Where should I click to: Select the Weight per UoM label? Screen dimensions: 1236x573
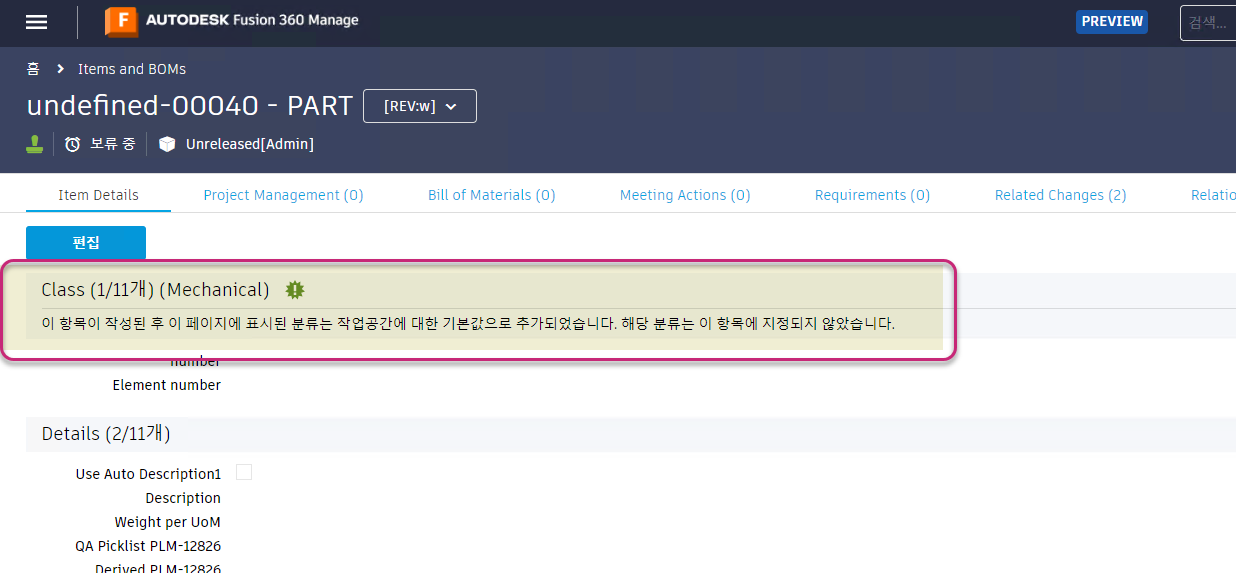coord(167,522)
